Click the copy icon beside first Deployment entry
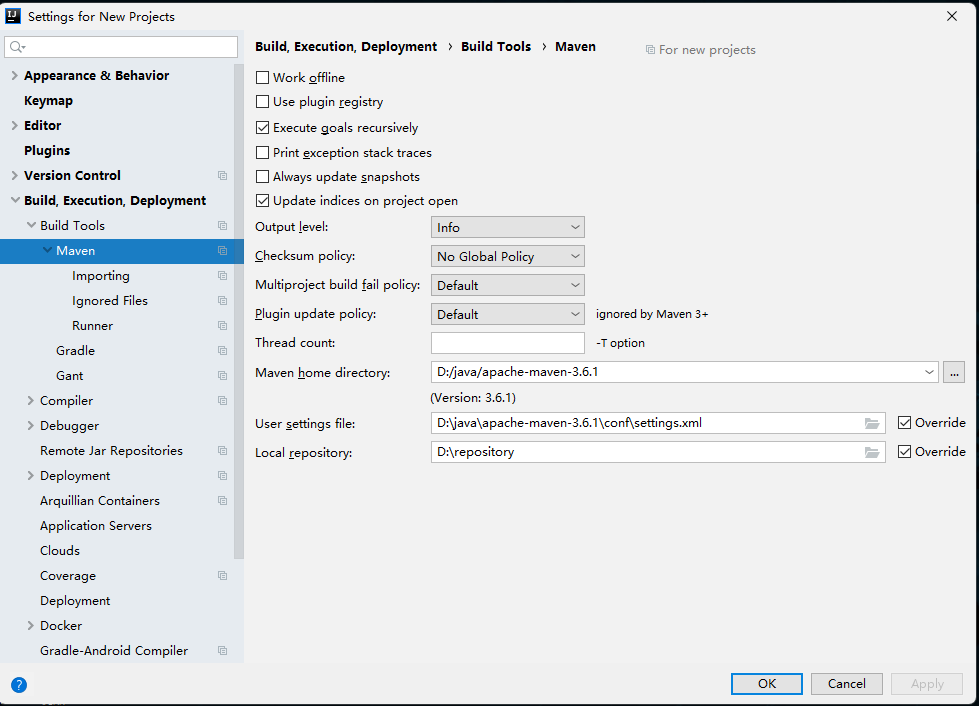The height and width of the screenshot is (706, 979). coord(222,475)
